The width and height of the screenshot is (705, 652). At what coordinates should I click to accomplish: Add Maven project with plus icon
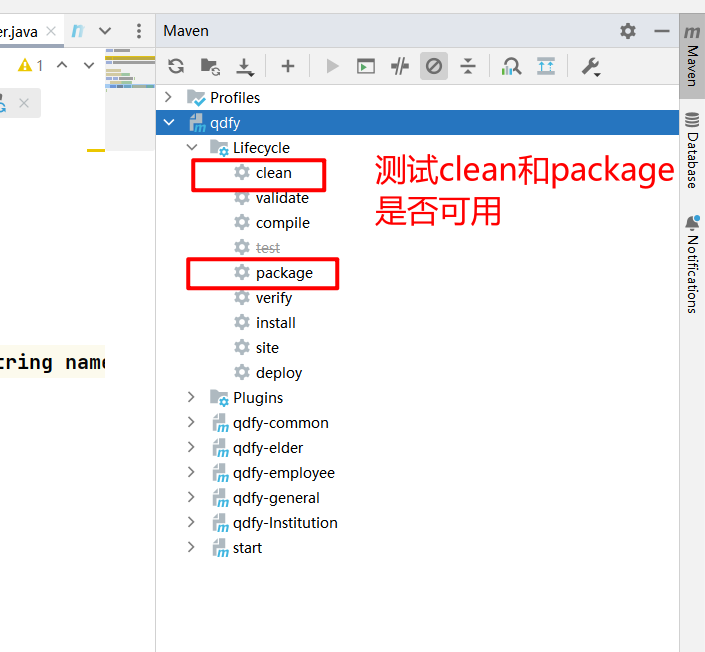[x=288, y=66]
